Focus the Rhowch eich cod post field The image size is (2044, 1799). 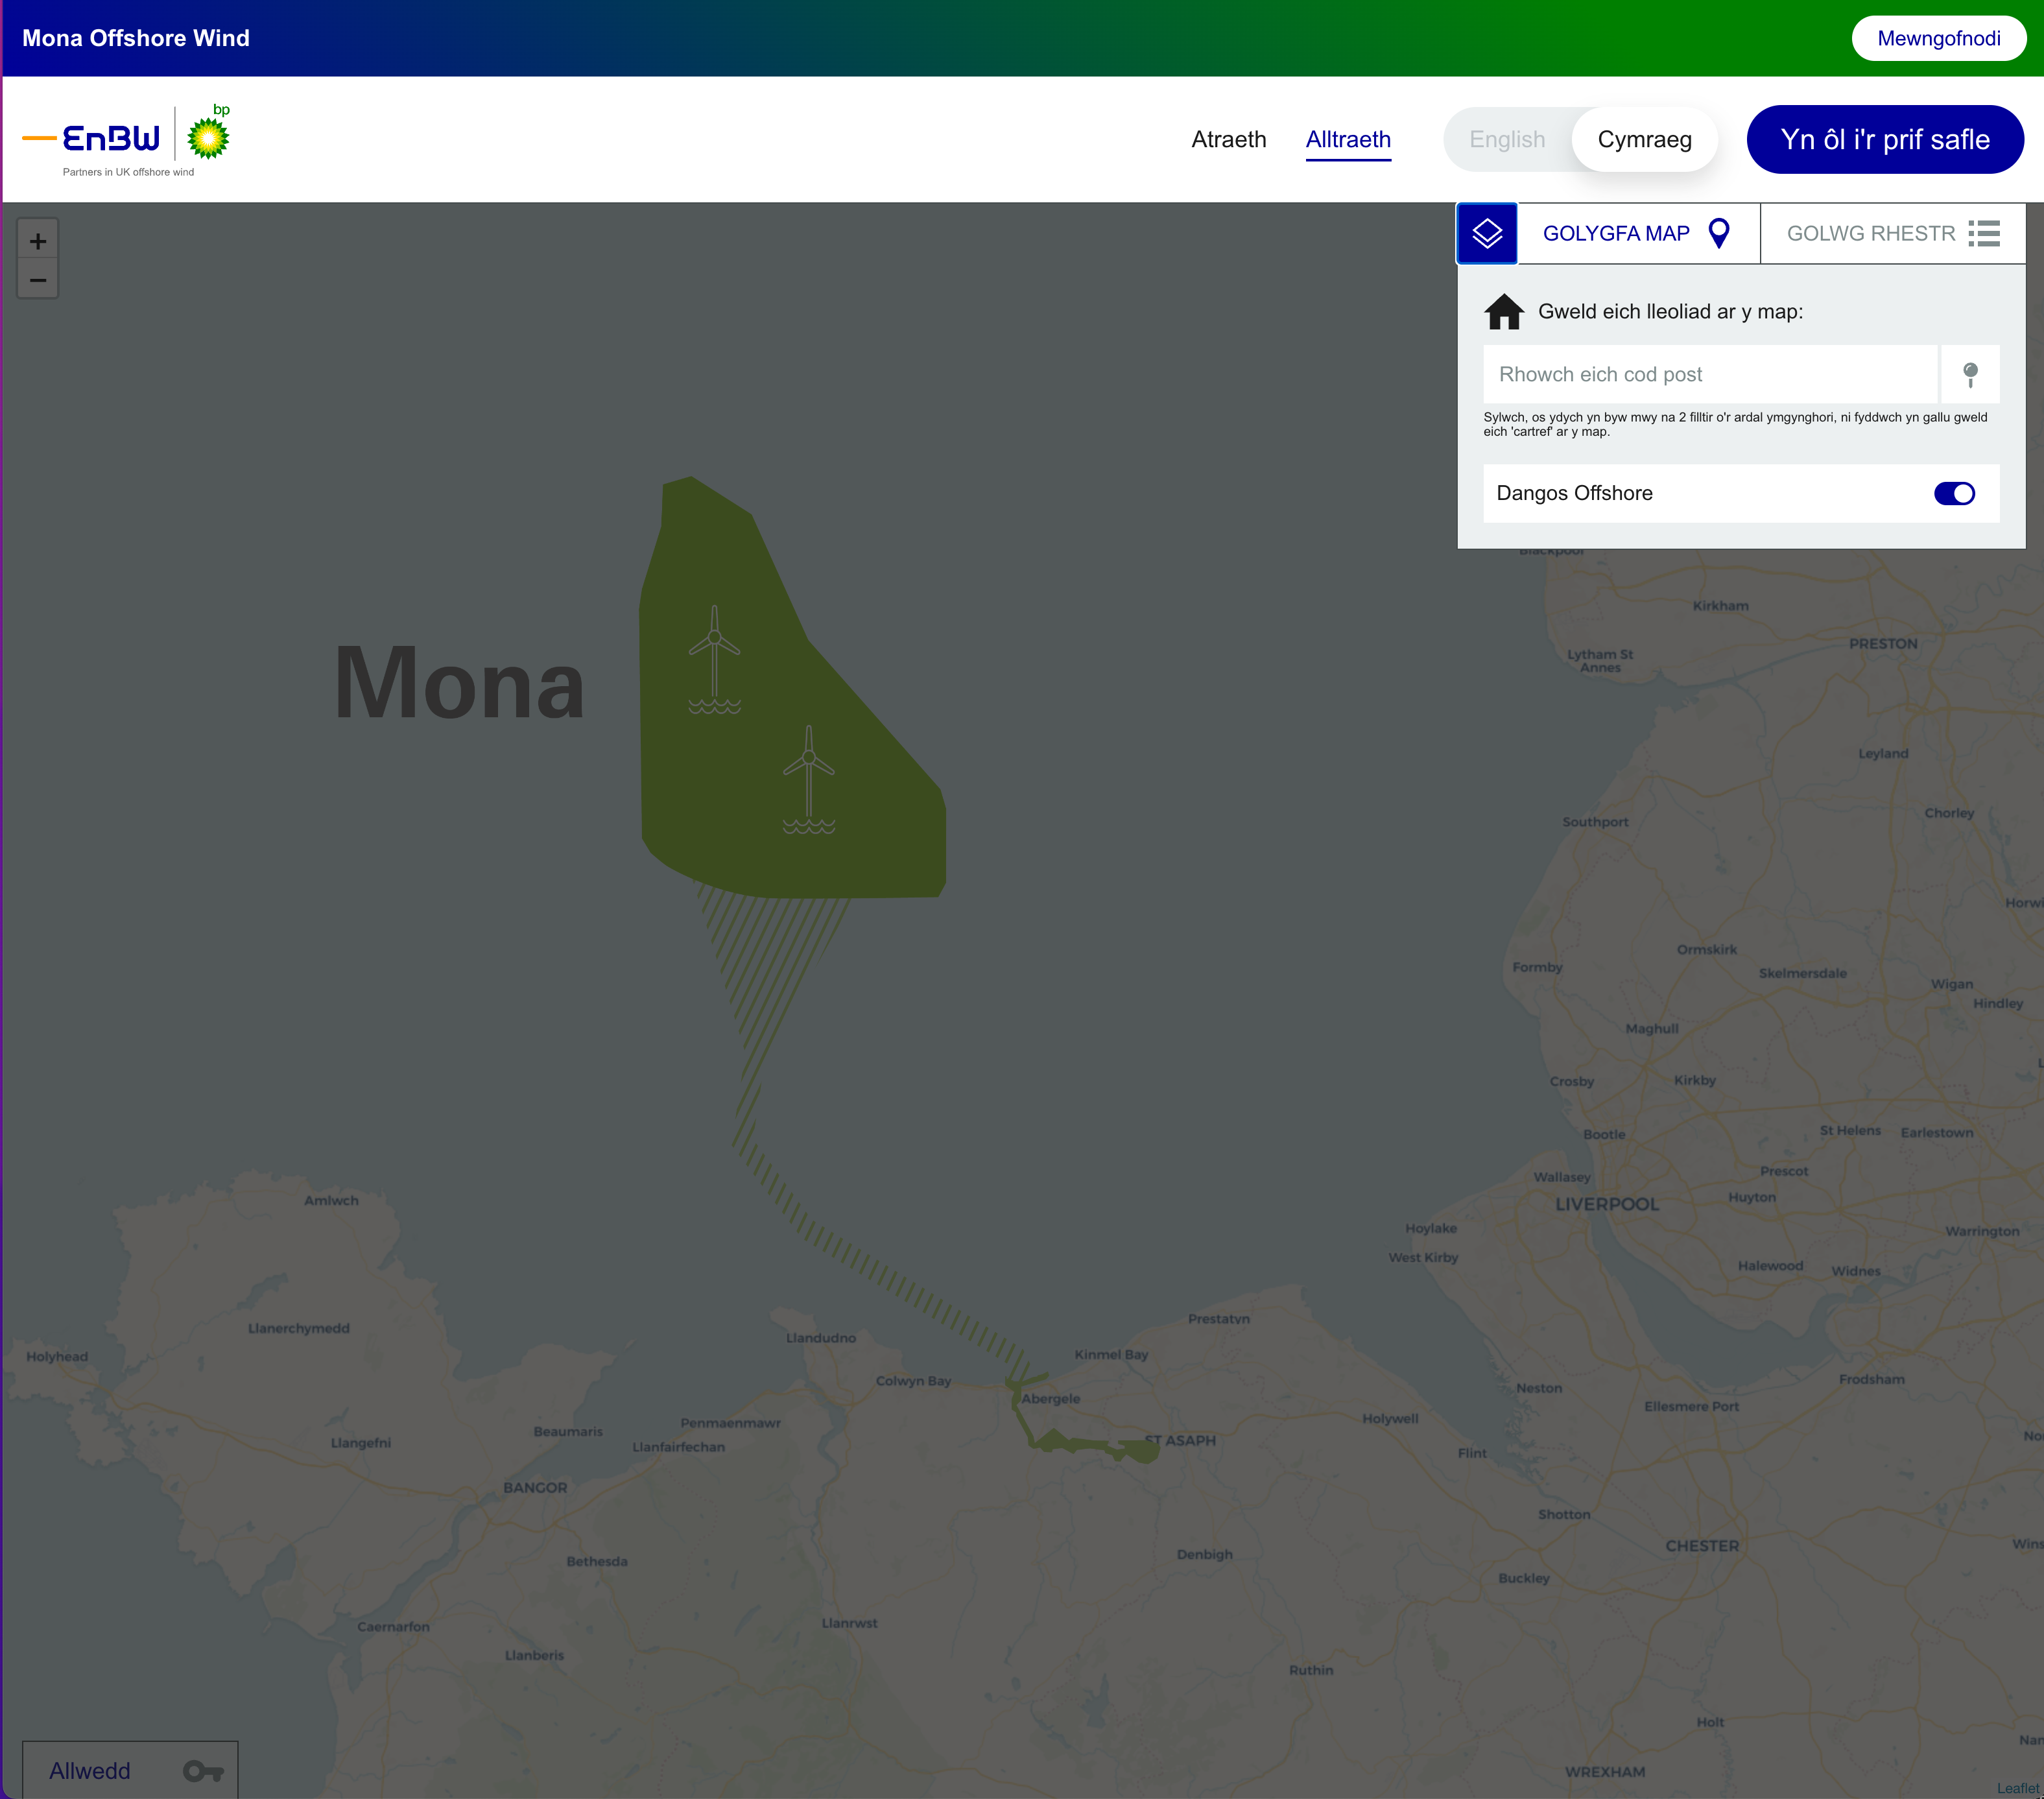1710,375
